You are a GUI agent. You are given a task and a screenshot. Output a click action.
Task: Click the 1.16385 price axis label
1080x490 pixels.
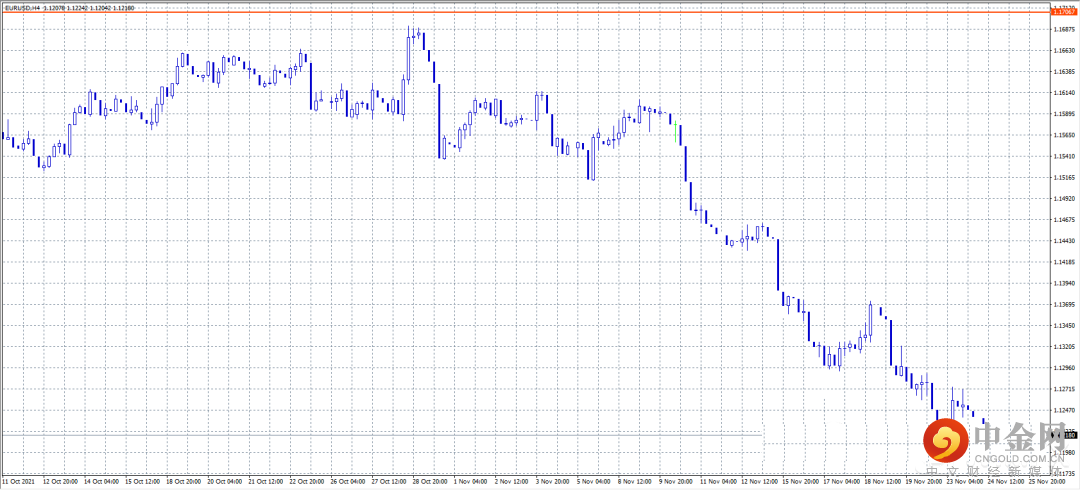[x=1066, y=72]
